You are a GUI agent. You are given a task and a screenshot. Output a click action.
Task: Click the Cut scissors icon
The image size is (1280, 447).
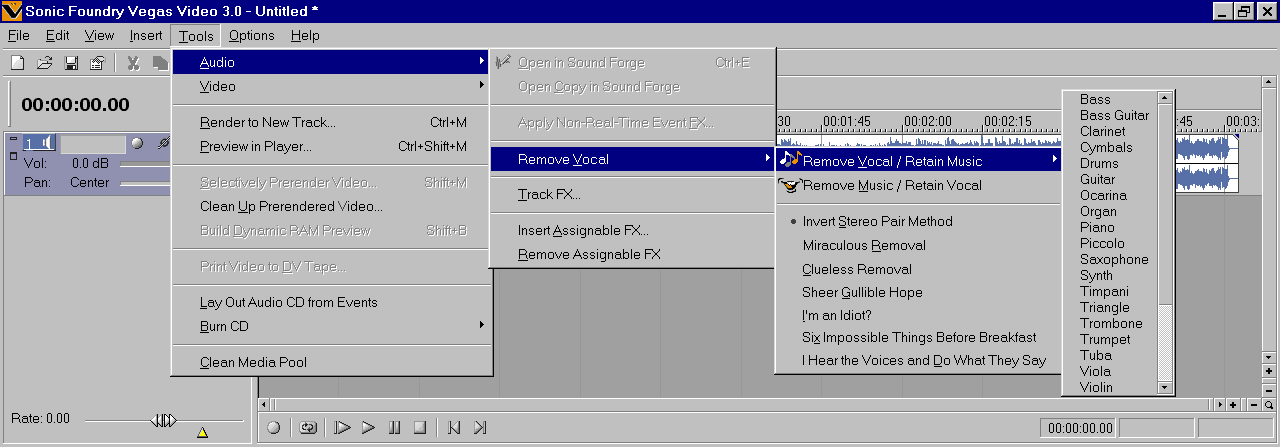133,63
